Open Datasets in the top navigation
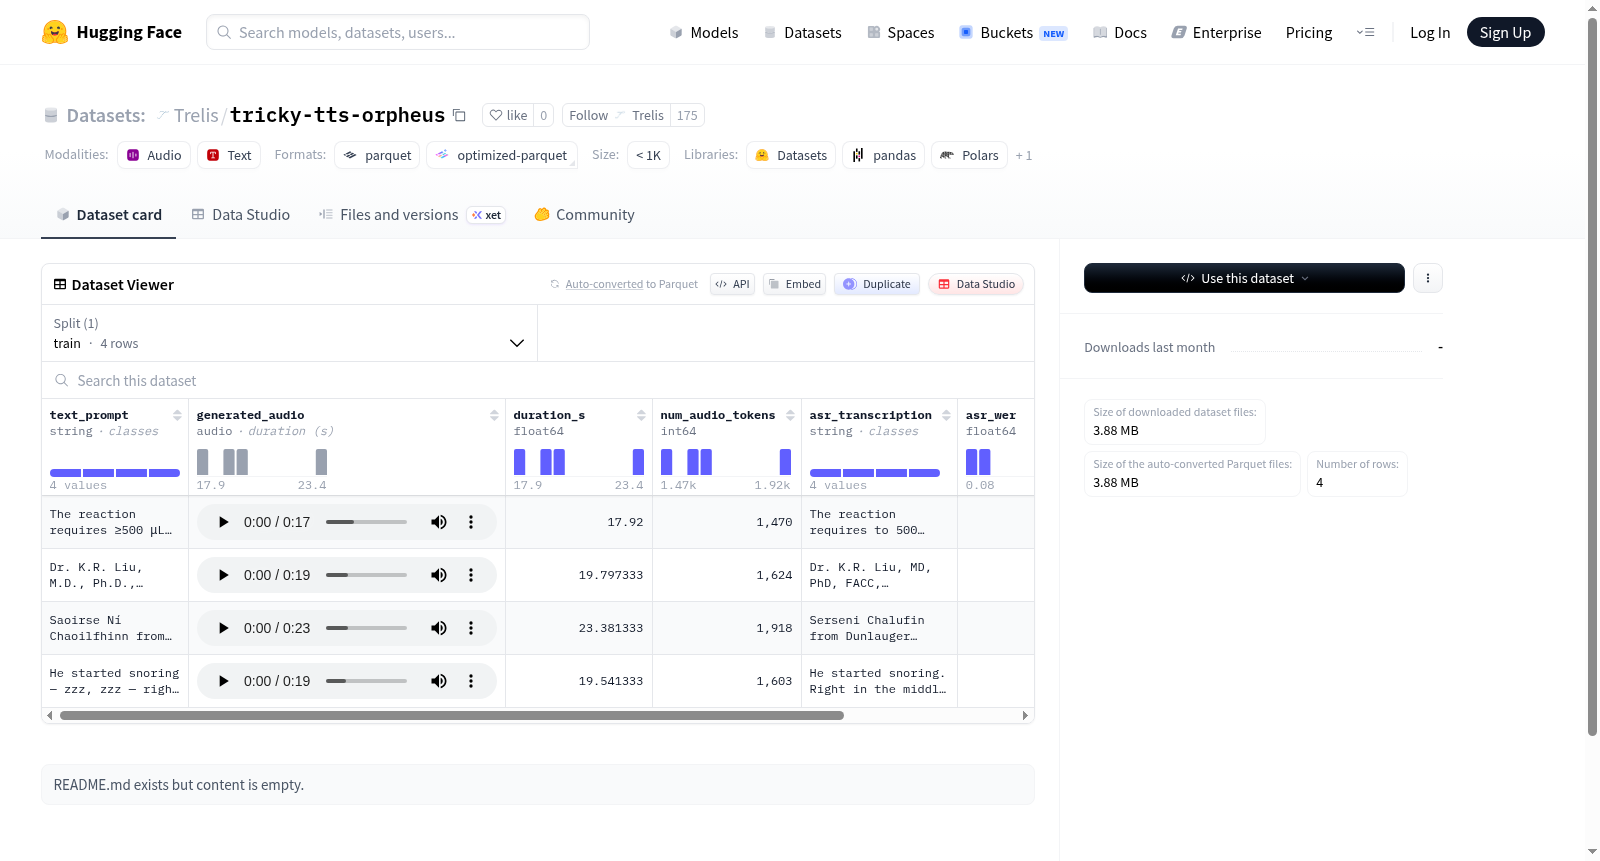Screen dimensions: 1600x861 point(802,33)
